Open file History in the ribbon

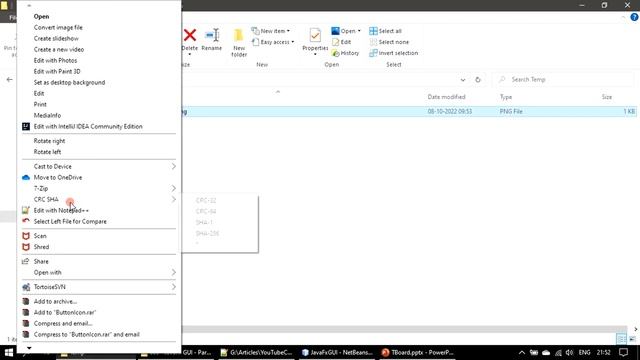coord(345,53)
